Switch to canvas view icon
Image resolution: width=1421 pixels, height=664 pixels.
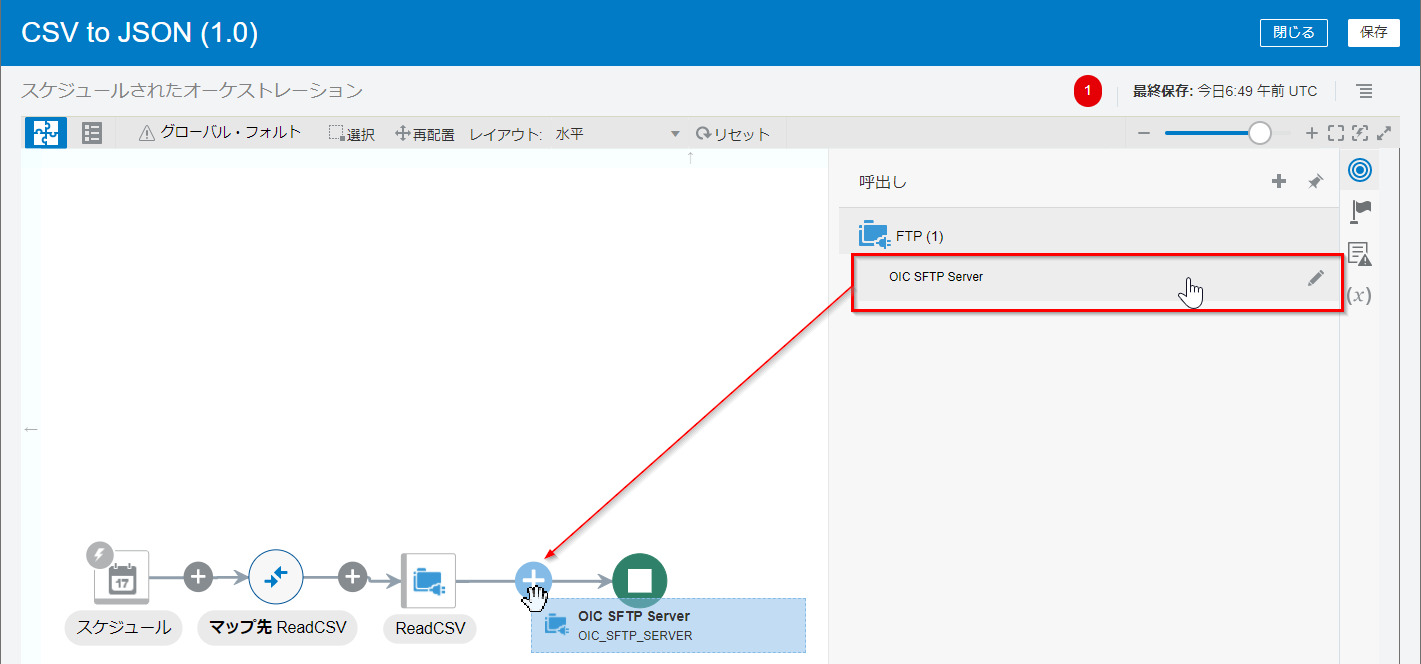(x=45, y=133)
